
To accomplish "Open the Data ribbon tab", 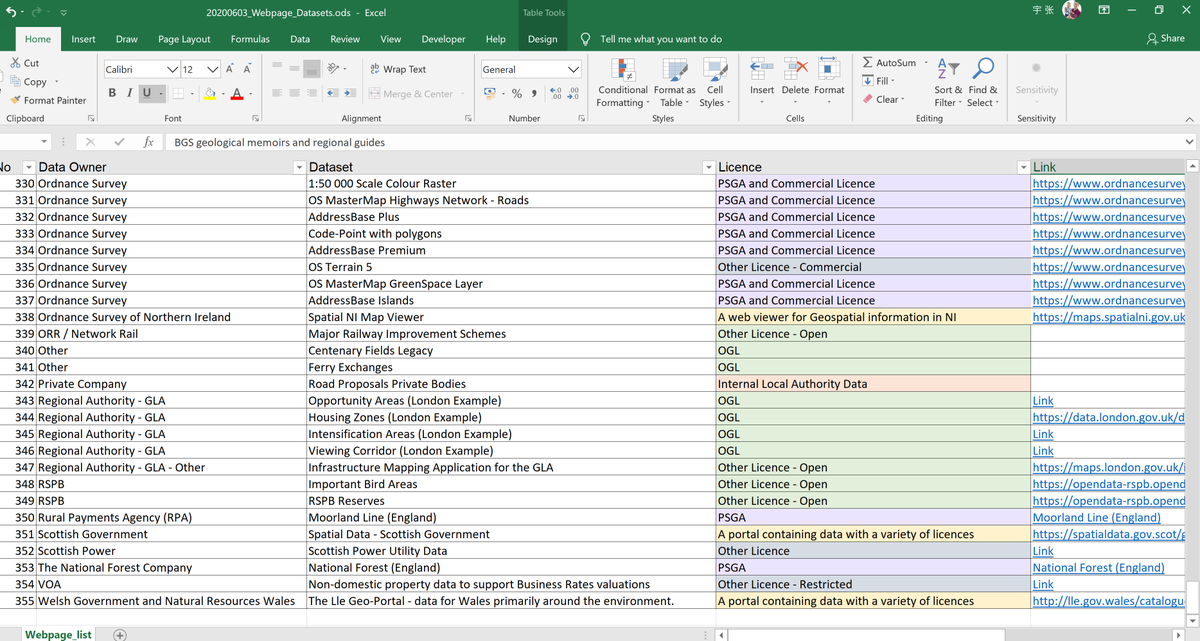I will 300,39.
